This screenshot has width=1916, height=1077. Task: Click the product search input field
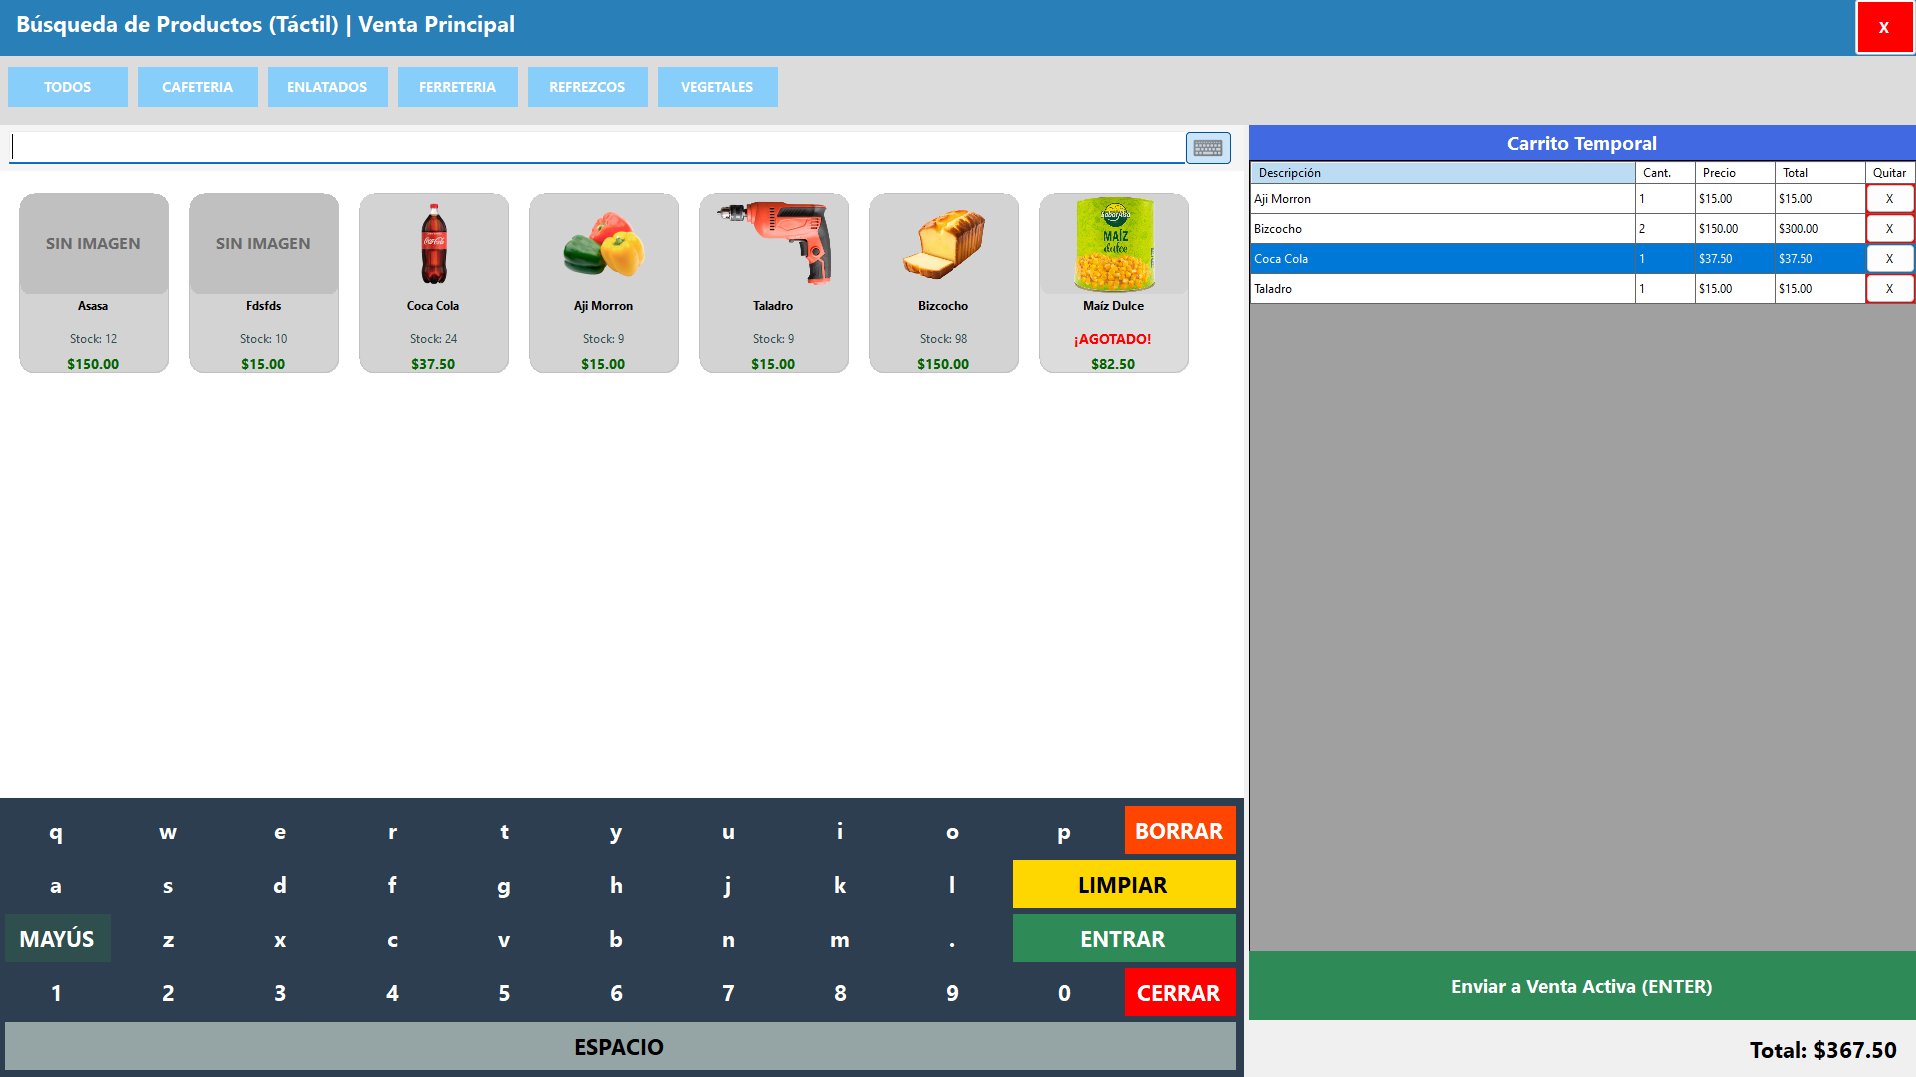click(597, 147)
